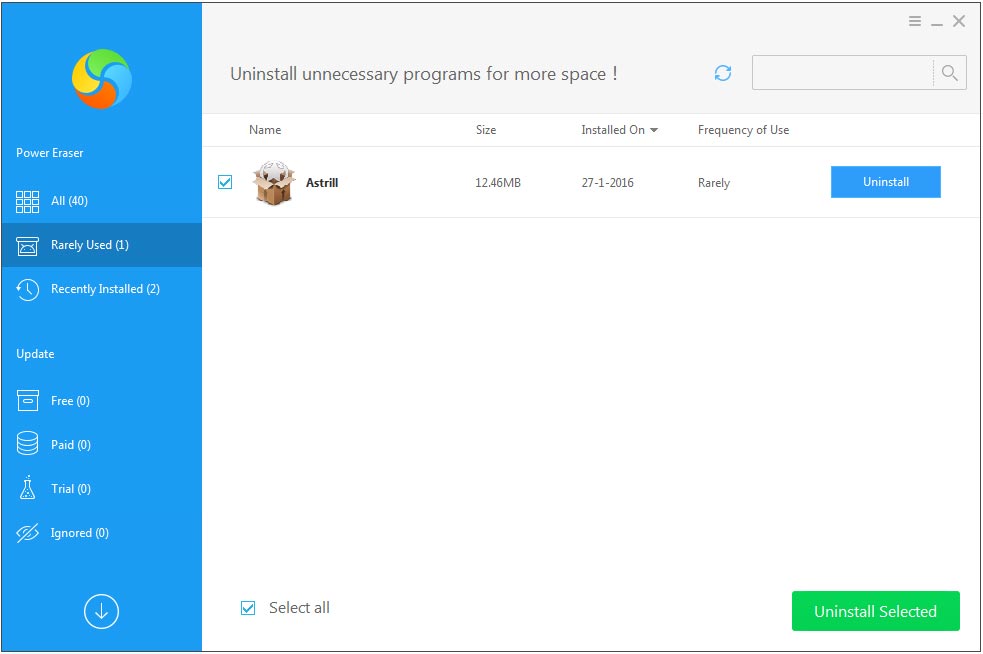
Task: Sort the list by Name column
Action: [265, 130]
